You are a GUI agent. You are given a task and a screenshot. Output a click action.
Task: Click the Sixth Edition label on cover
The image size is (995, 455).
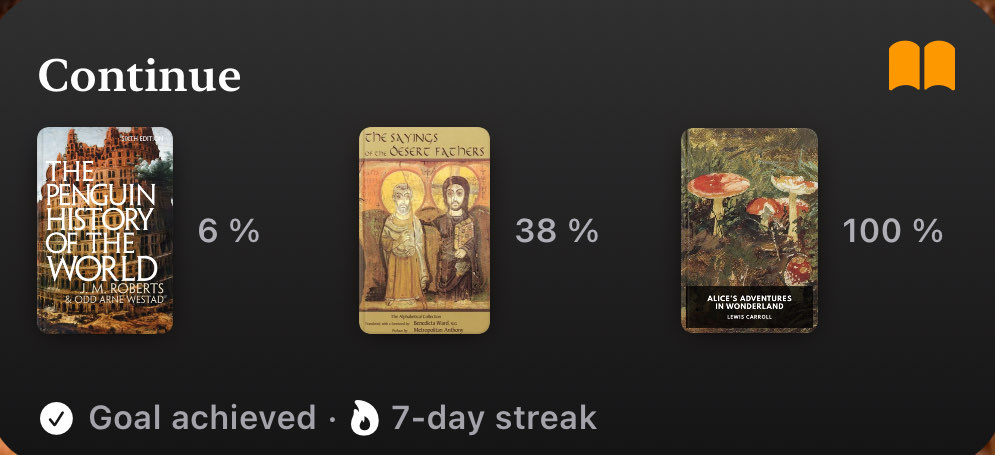(x=145, y=136)
